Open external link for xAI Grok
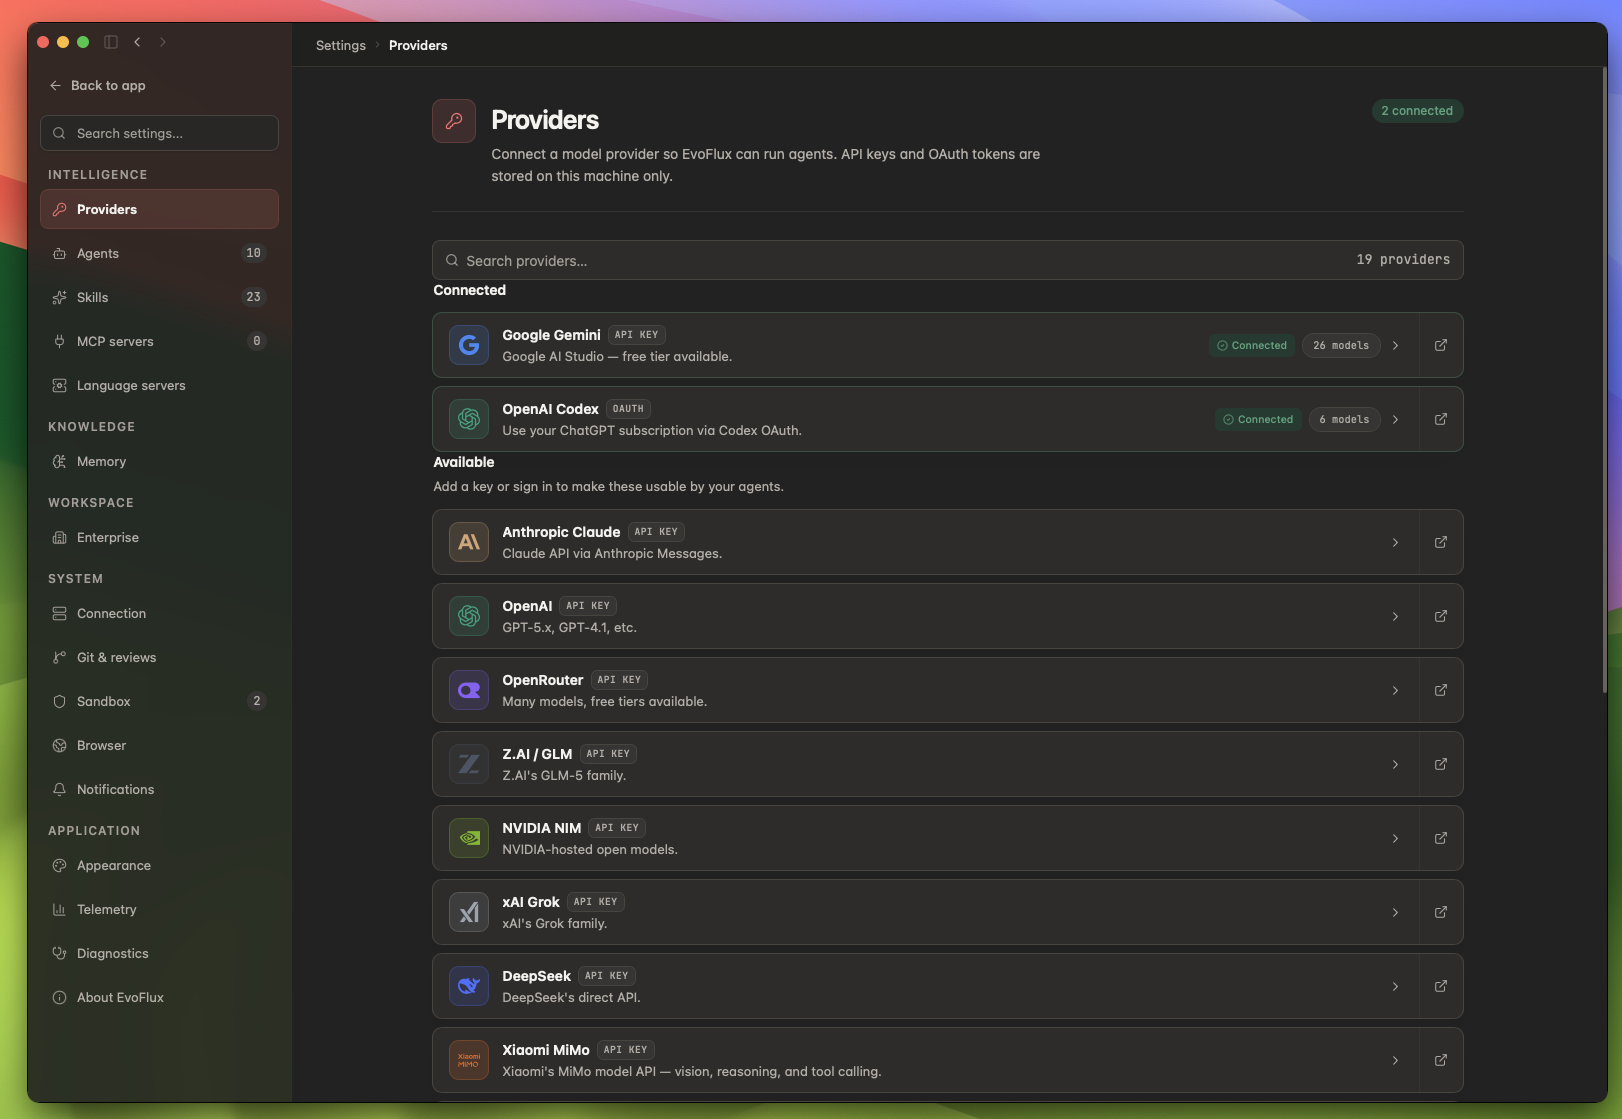The height and width of the screenshot is (1119, 1622). tap(1440, 912)
